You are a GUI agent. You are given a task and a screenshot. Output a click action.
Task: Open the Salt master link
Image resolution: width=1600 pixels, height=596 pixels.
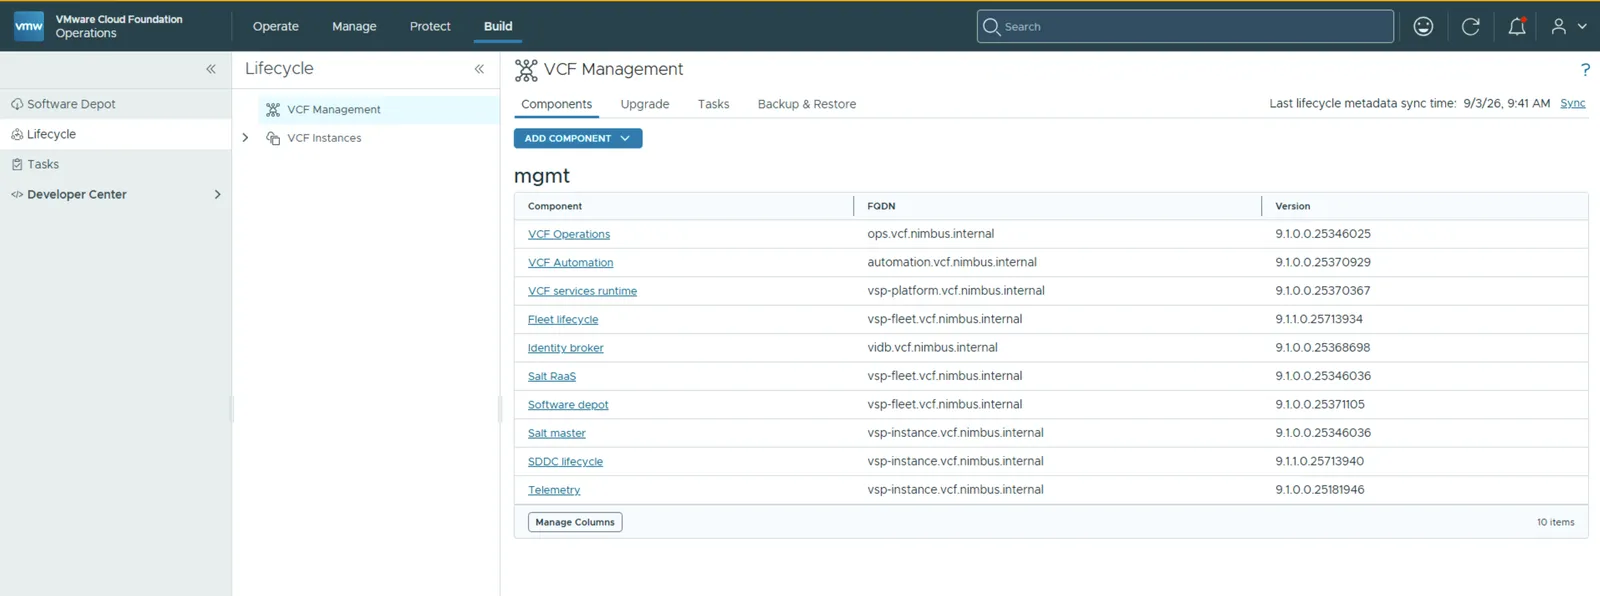click(557, 433)
